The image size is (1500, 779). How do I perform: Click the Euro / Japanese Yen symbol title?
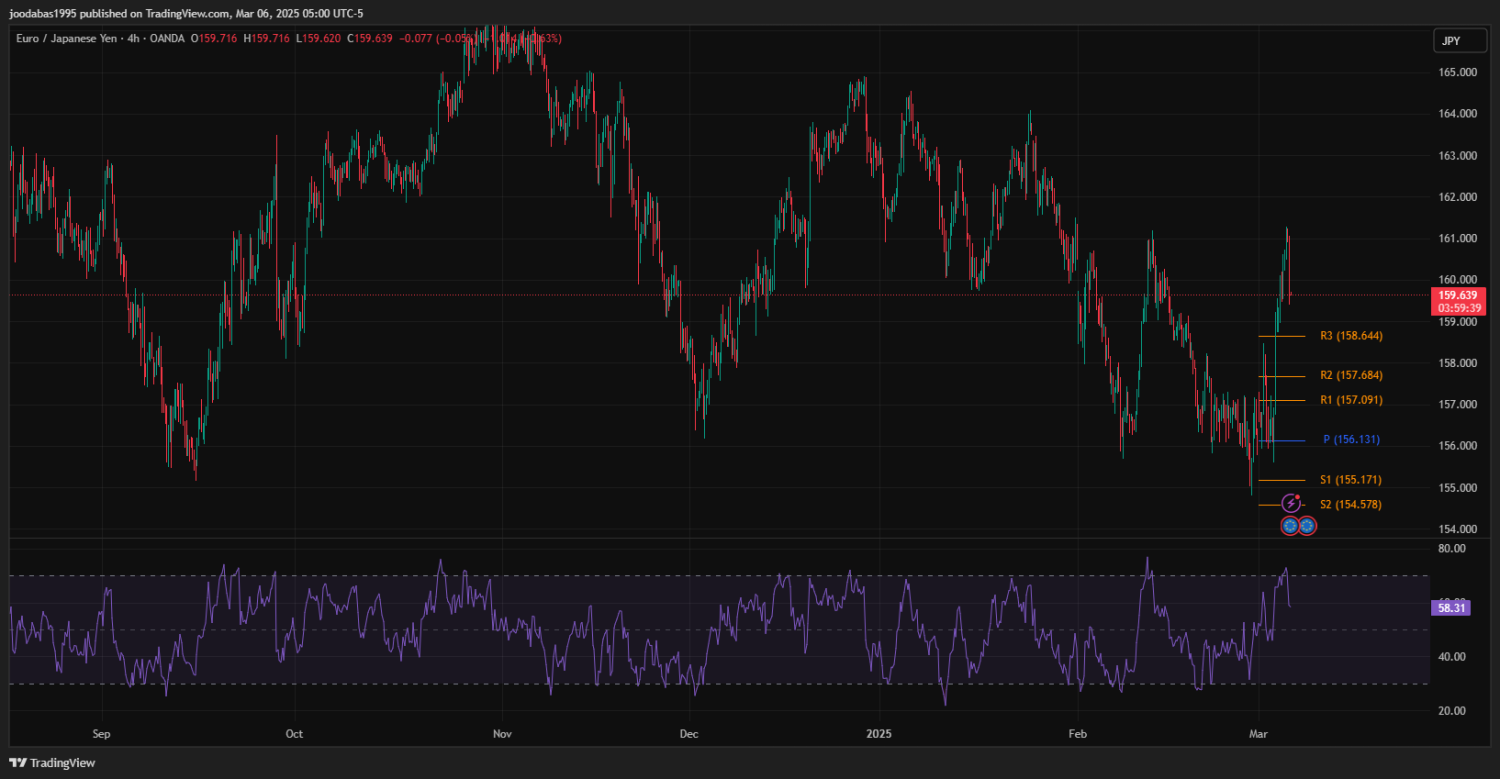click(x=68, y=38)
